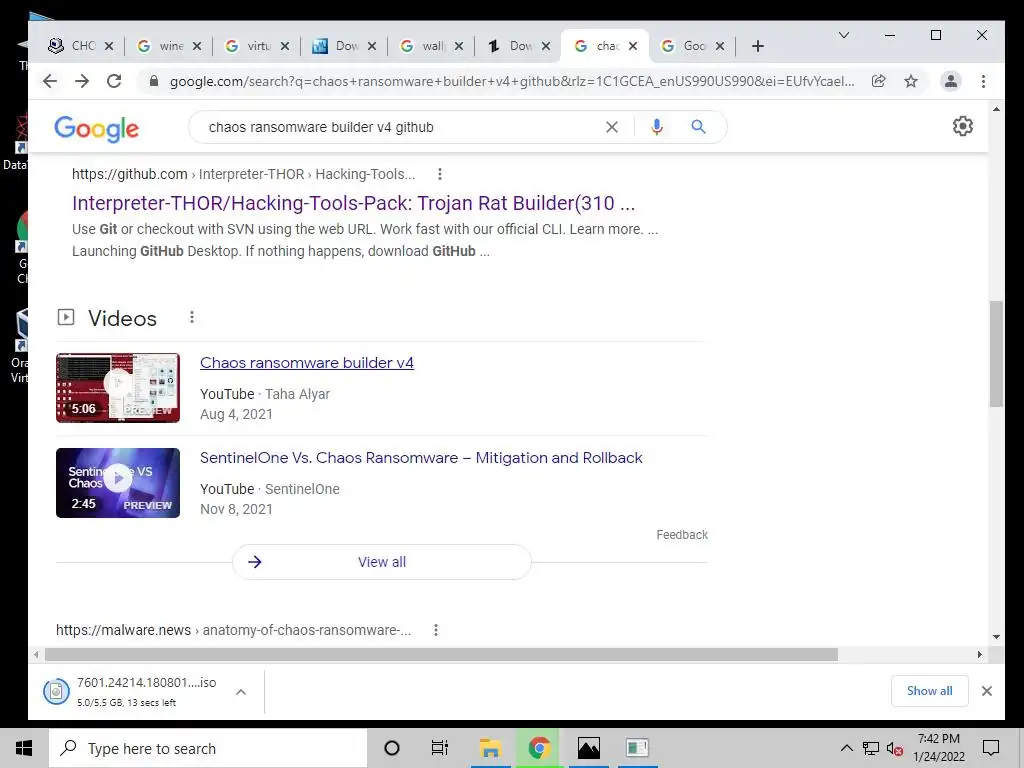
Task: Open File Explorer from taskbar
Action: (x=490, y=748)
